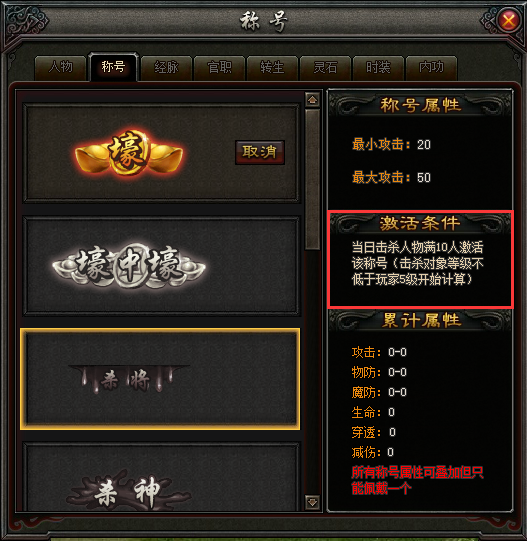527x541 pixels.
Task: Go to the 时装 tab
Action: point(378,68)
